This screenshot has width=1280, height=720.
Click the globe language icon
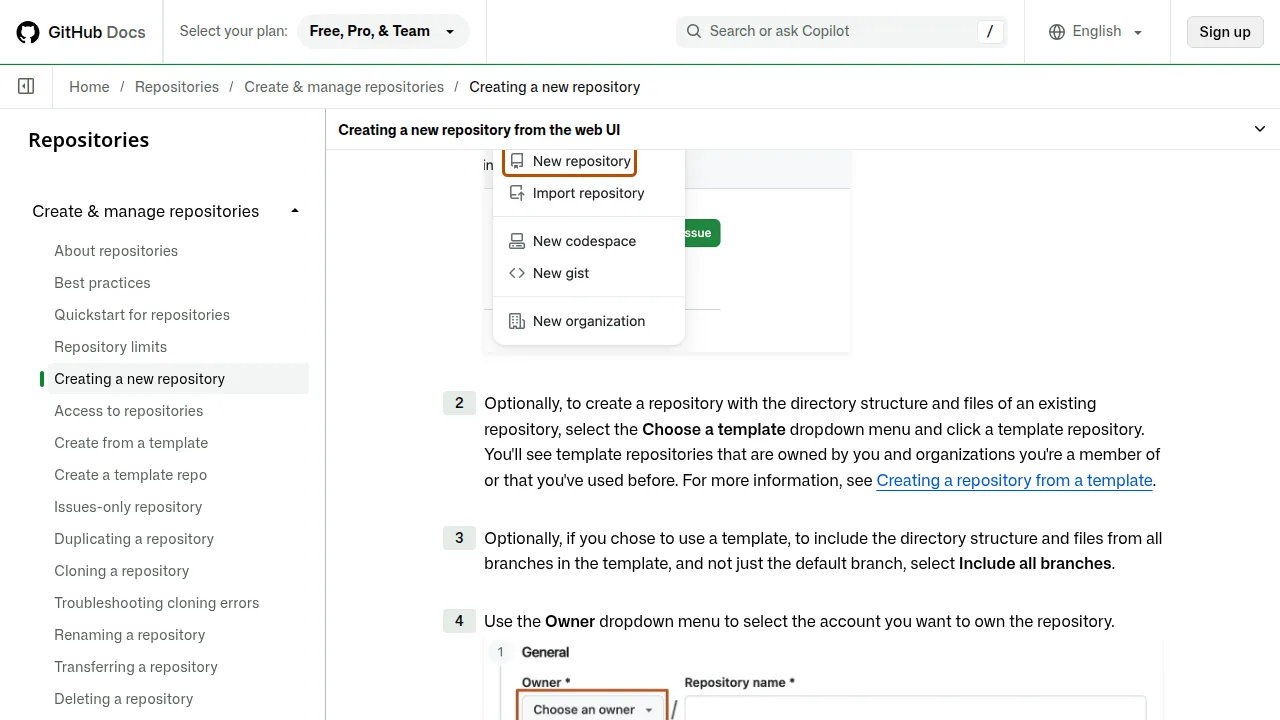1057,32
